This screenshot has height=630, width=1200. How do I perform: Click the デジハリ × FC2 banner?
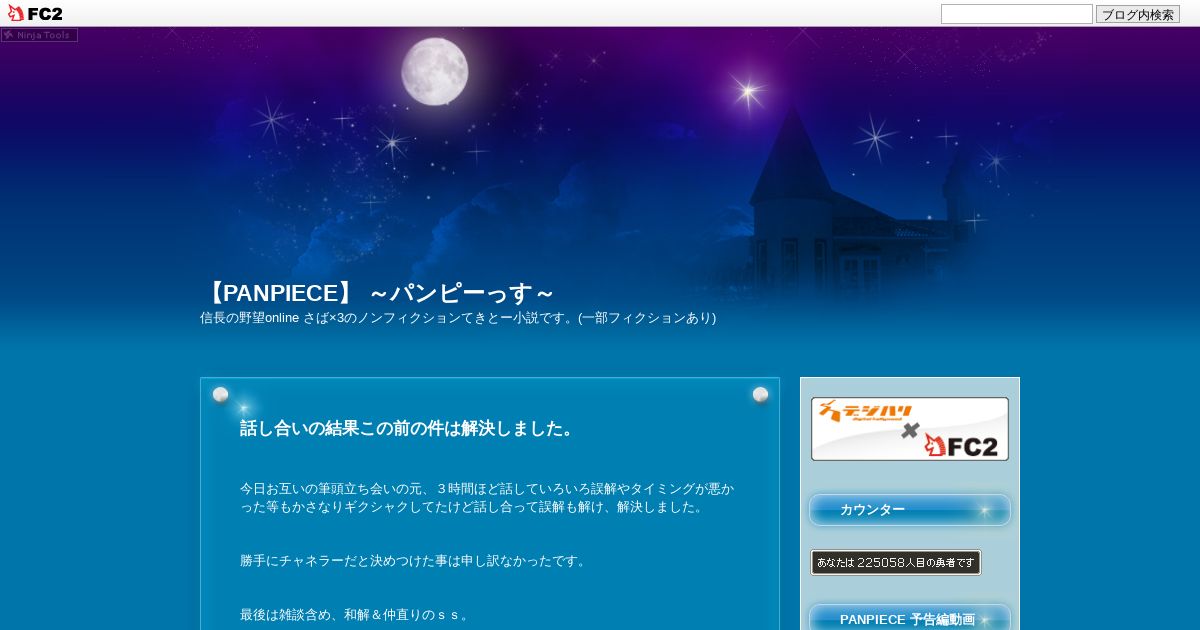(910, 429)
